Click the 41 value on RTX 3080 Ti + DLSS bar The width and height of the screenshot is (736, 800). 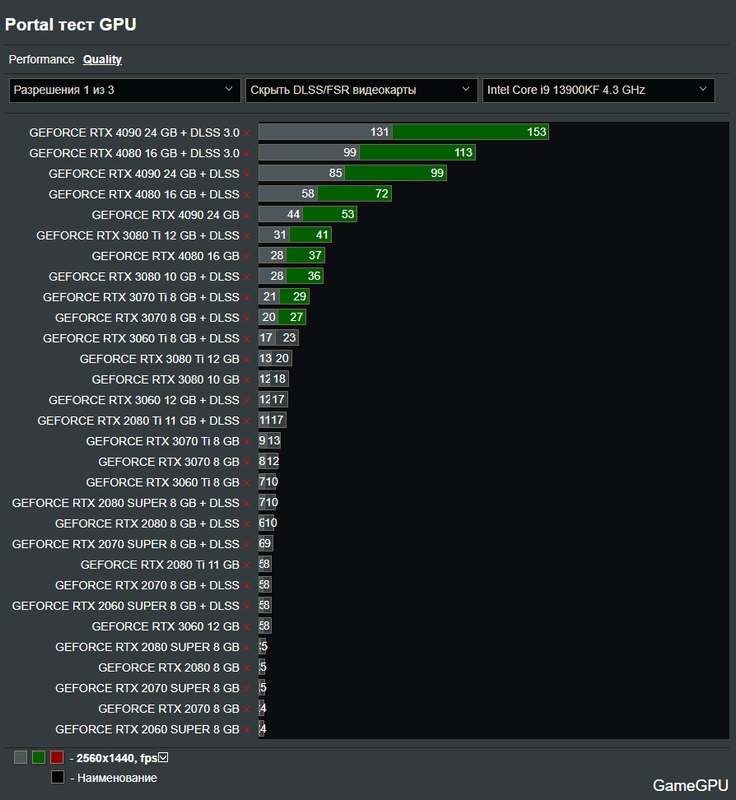point(322,235)
